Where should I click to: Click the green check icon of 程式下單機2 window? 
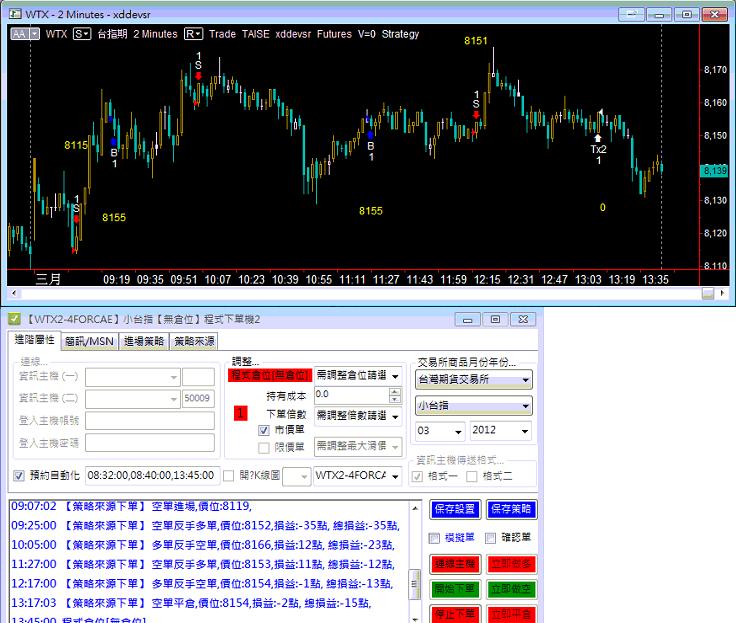(x=14, y=319)
